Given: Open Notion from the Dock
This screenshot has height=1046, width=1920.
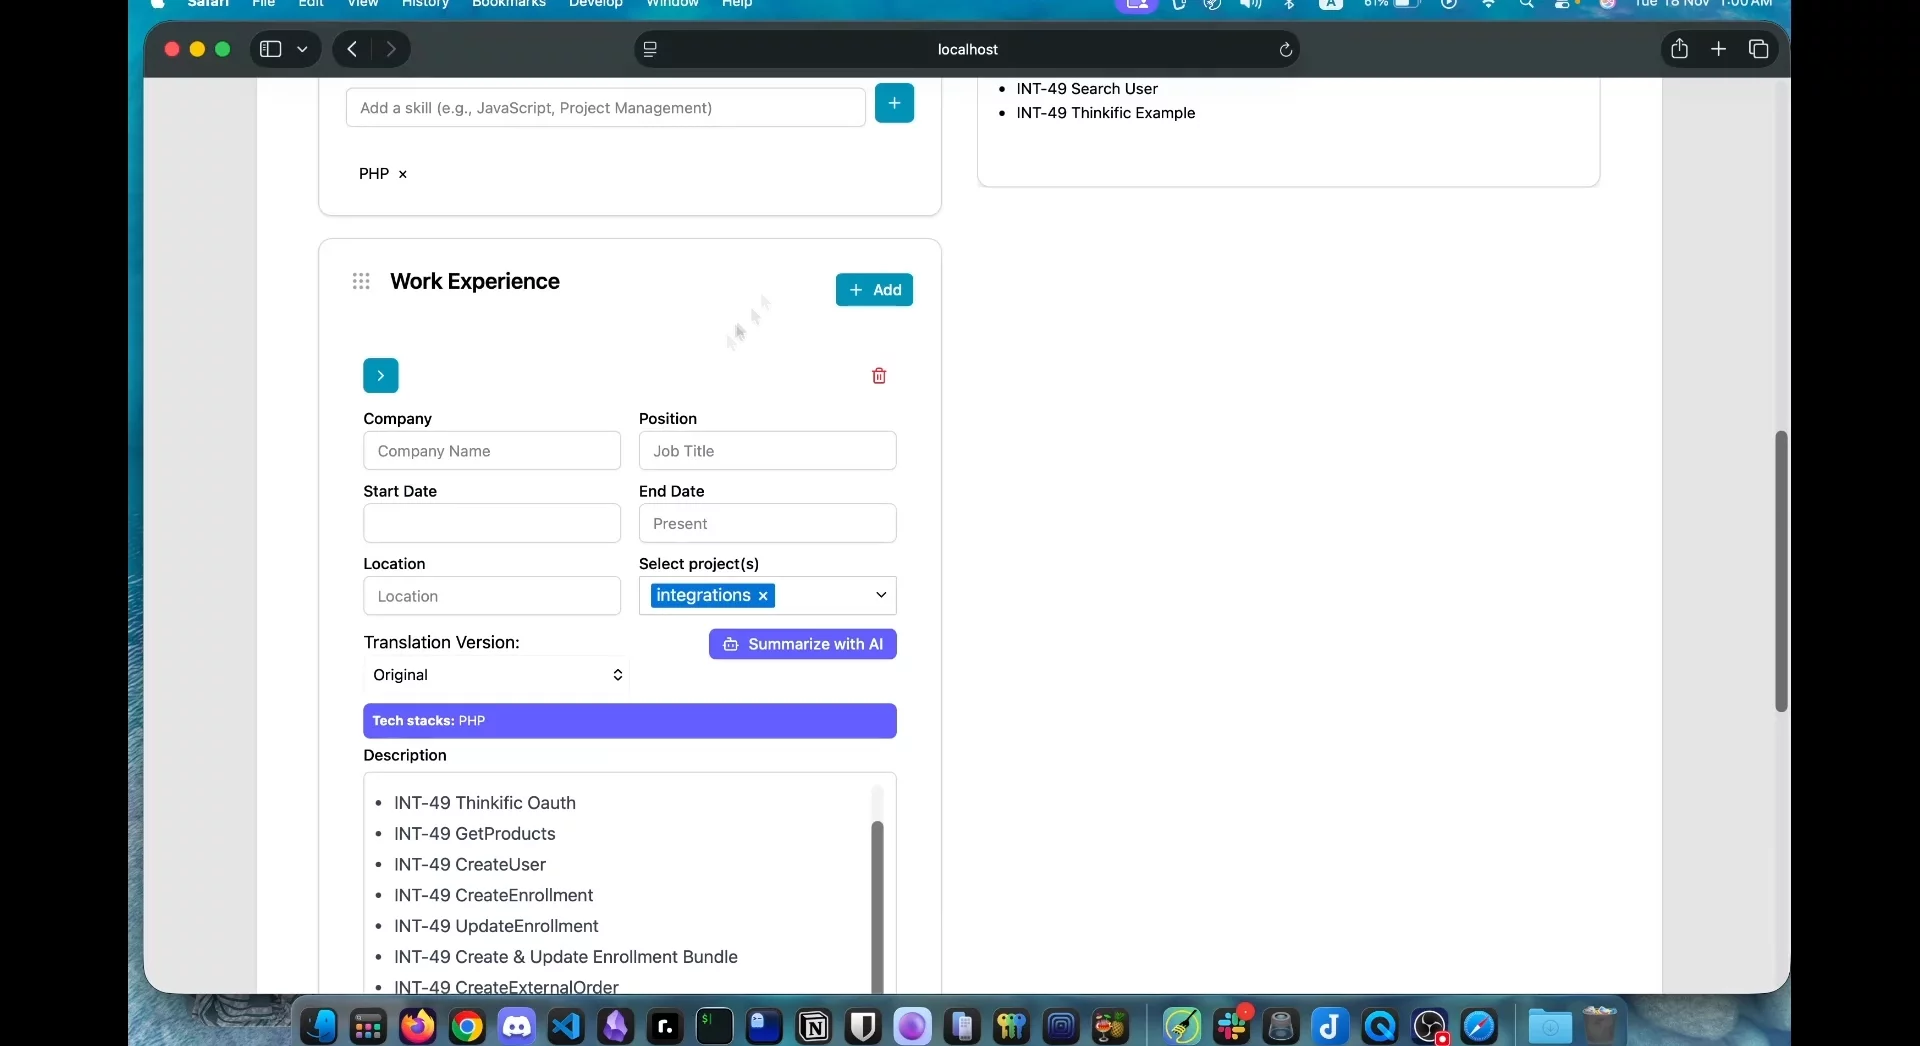Looking at the screenshot, I should pos(814,1026).
